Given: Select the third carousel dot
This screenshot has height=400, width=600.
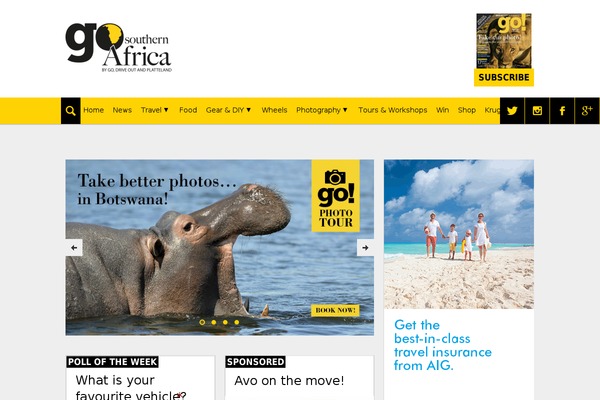Looking at the screenshot, I should pos(225,322).
